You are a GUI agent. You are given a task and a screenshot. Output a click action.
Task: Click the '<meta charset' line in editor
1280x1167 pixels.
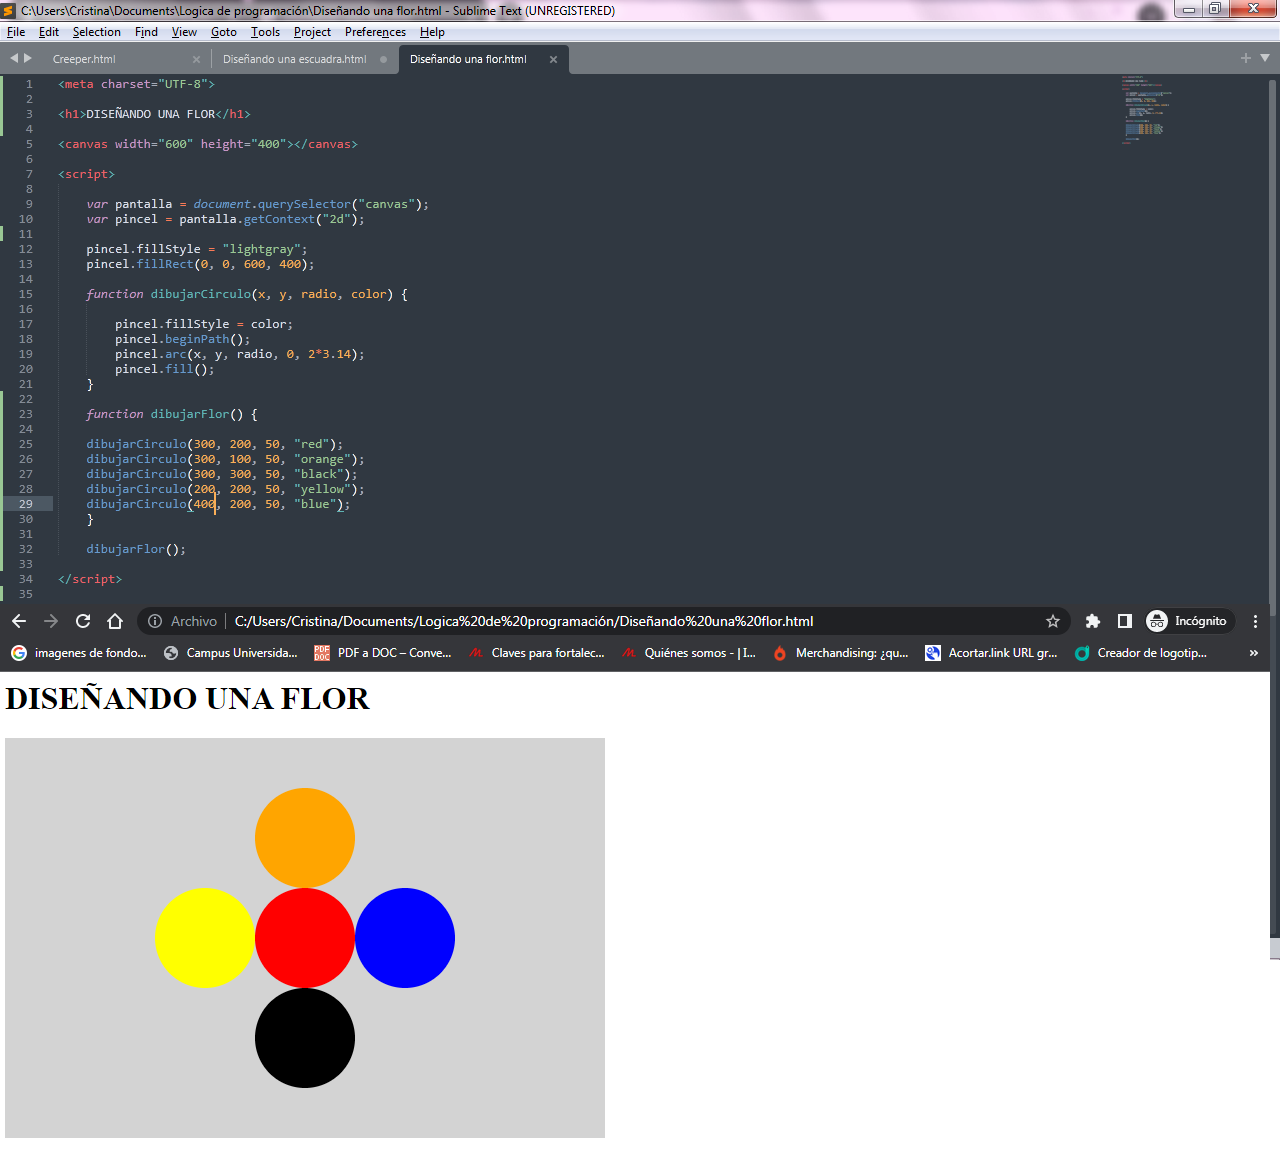click(x=136, y=84)
